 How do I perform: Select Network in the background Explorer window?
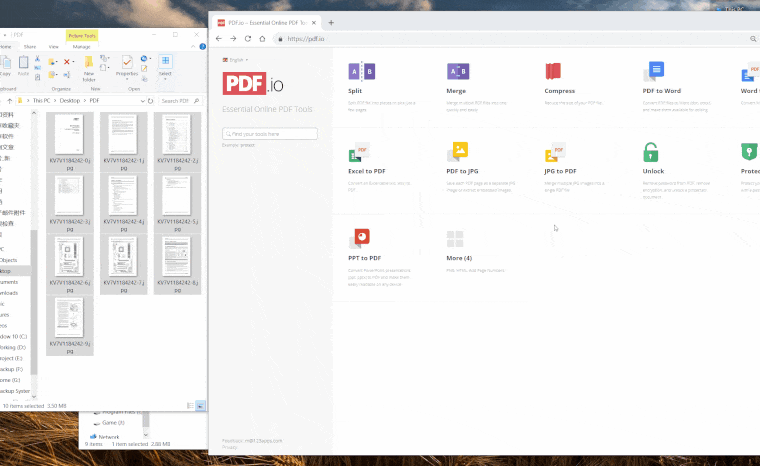[105, 436]
